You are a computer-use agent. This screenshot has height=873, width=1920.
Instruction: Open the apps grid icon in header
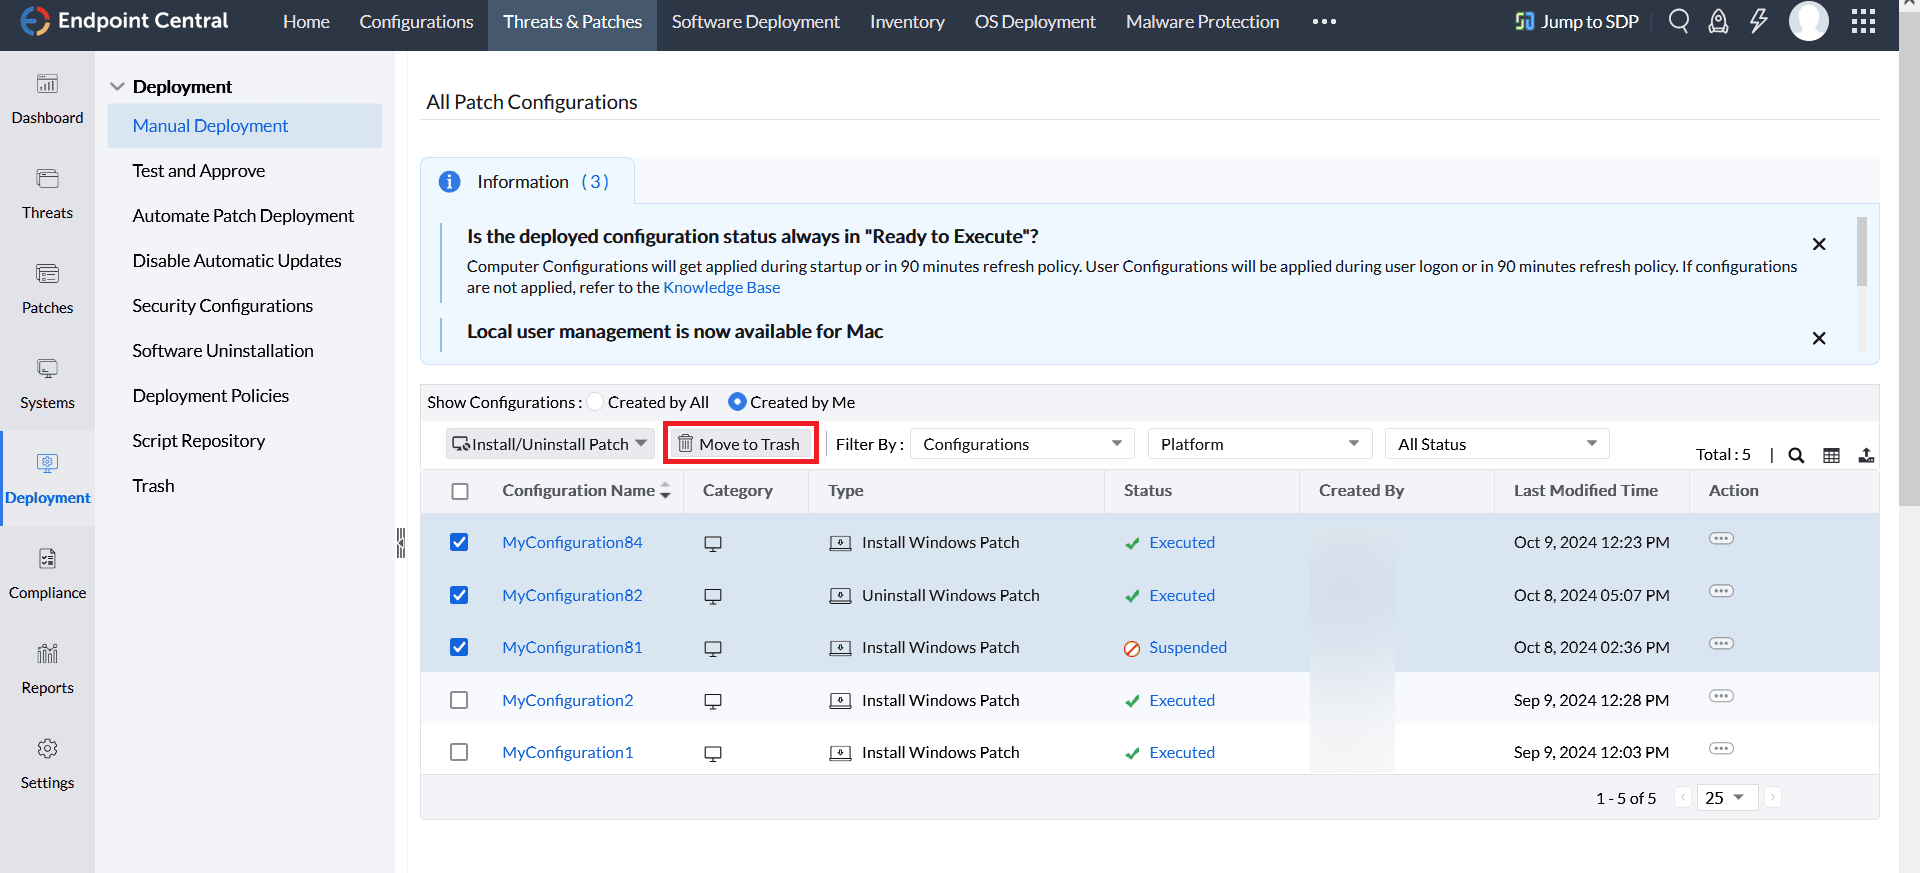[x=1863, y=21]
